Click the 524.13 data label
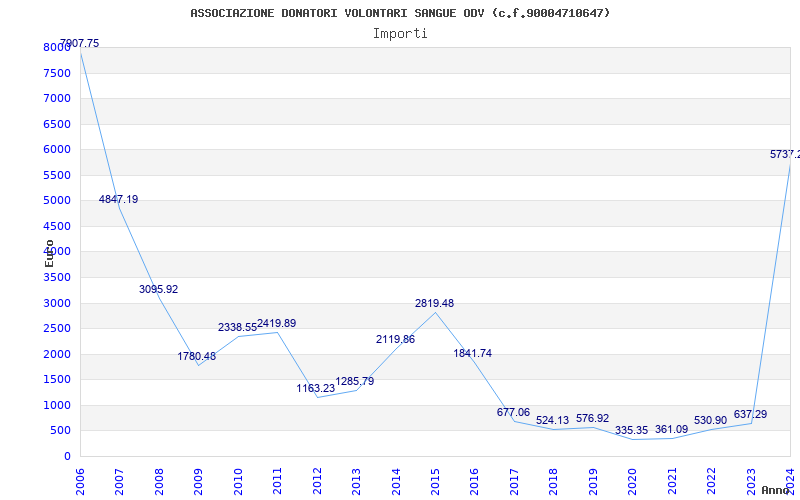The height and width of the screenshot is (500, 800). 552,421
